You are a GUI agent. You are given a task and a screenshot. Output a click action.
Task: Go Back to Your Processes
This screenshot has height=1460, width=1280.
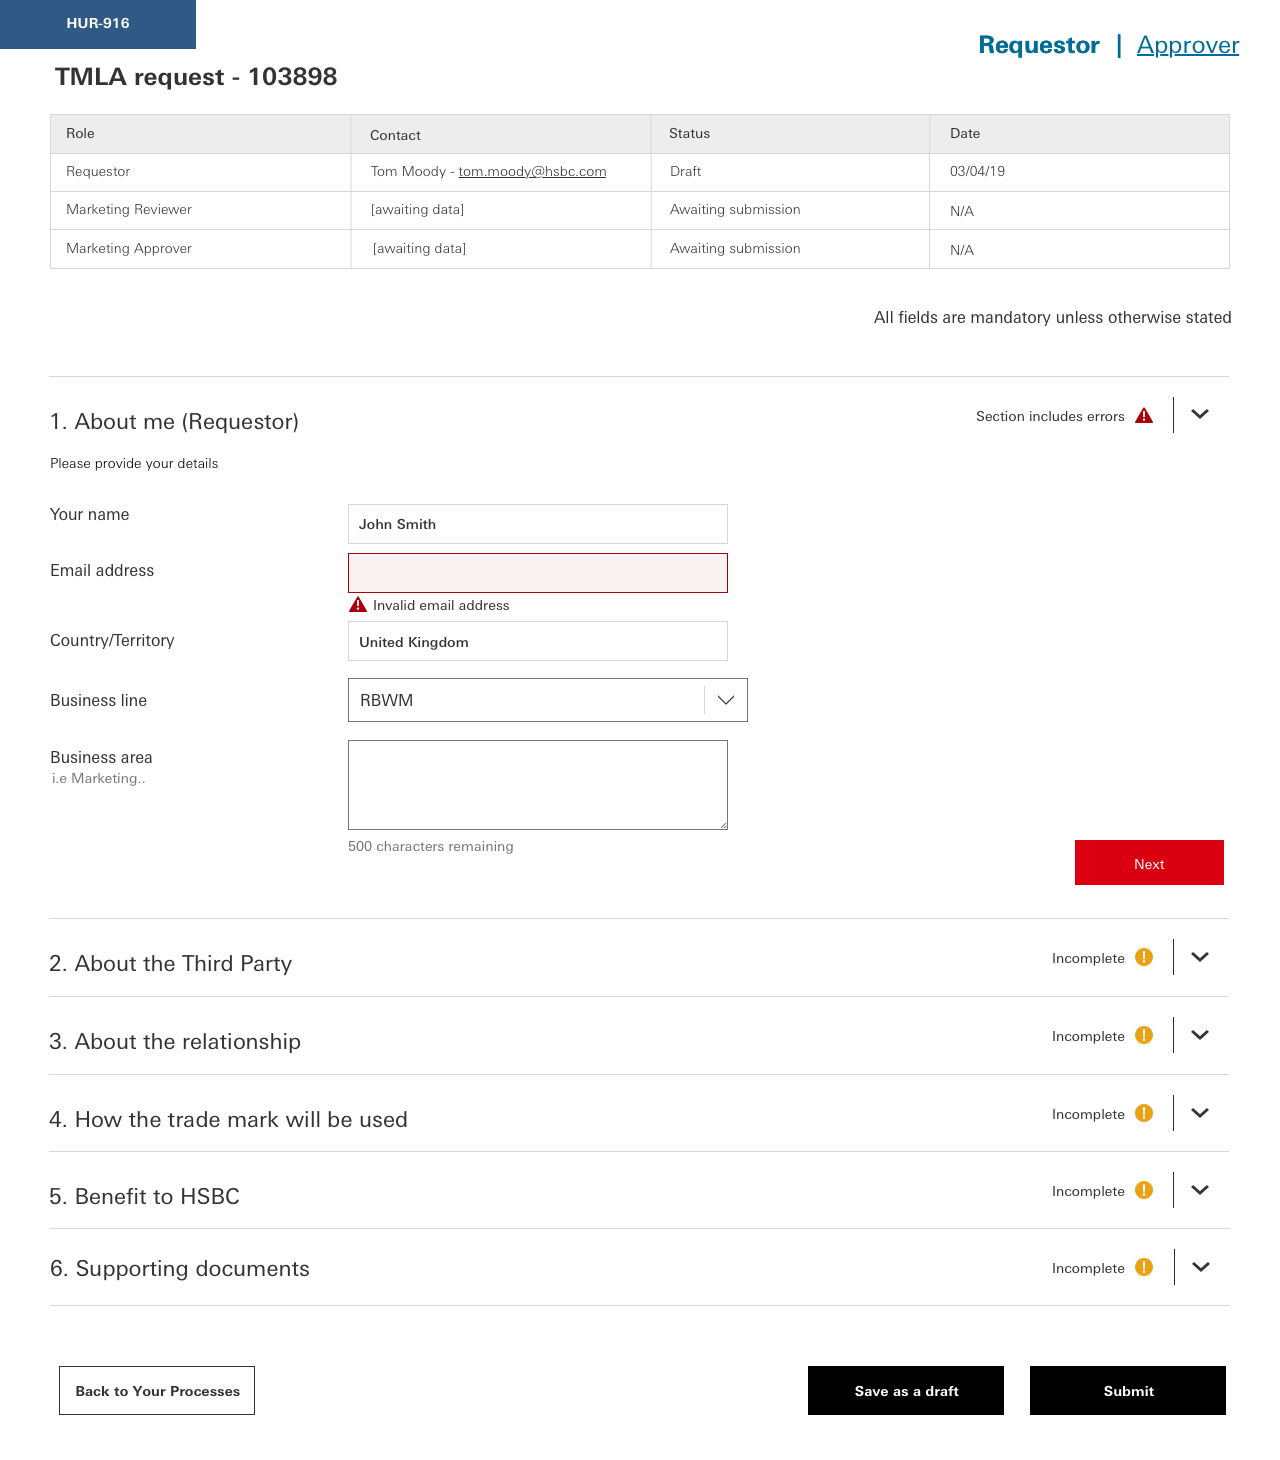point(157,1391)
